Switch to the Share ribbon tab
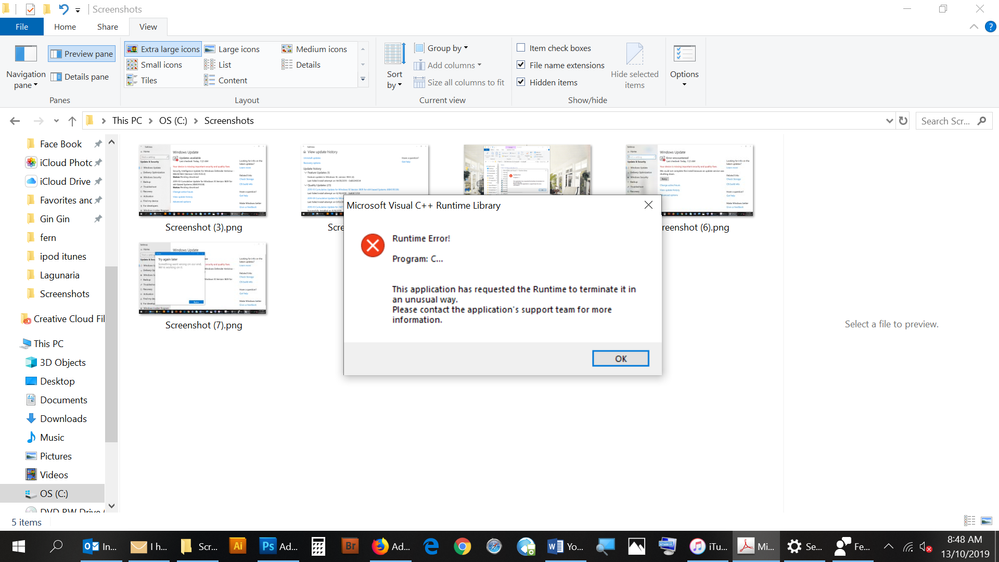 107,27
